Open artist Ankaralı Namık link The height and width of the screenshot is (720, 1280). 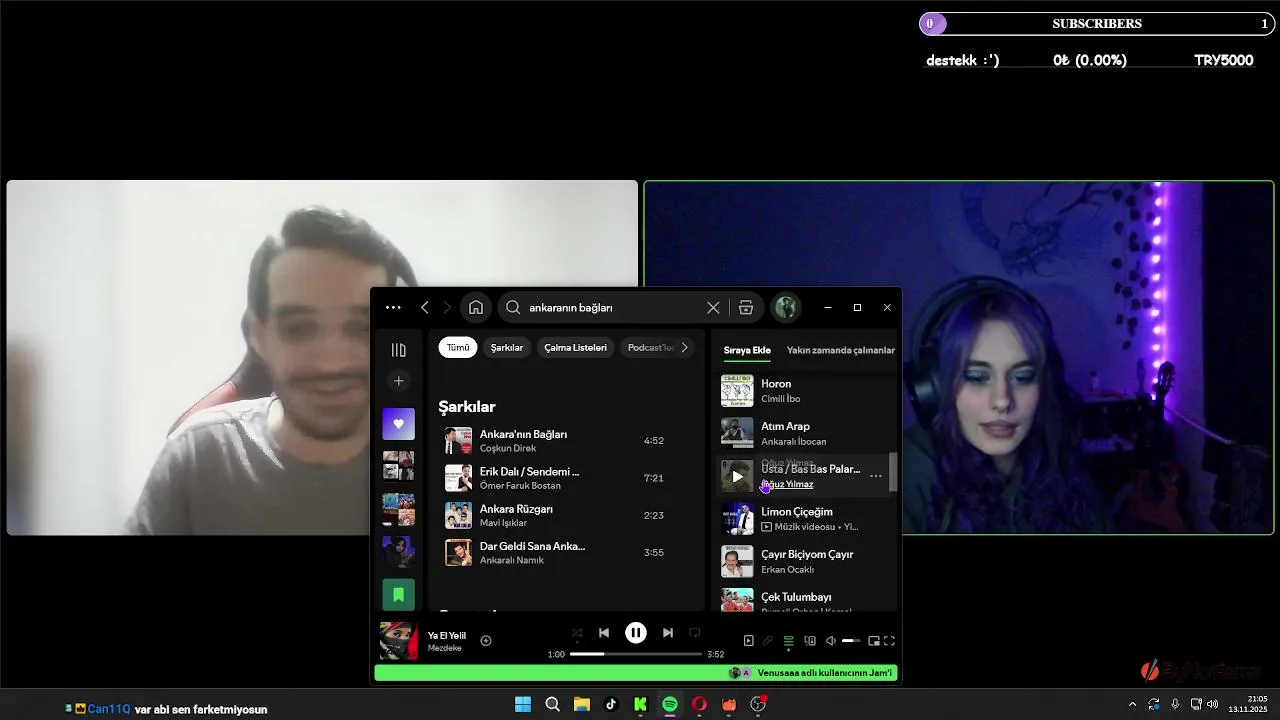512,561
